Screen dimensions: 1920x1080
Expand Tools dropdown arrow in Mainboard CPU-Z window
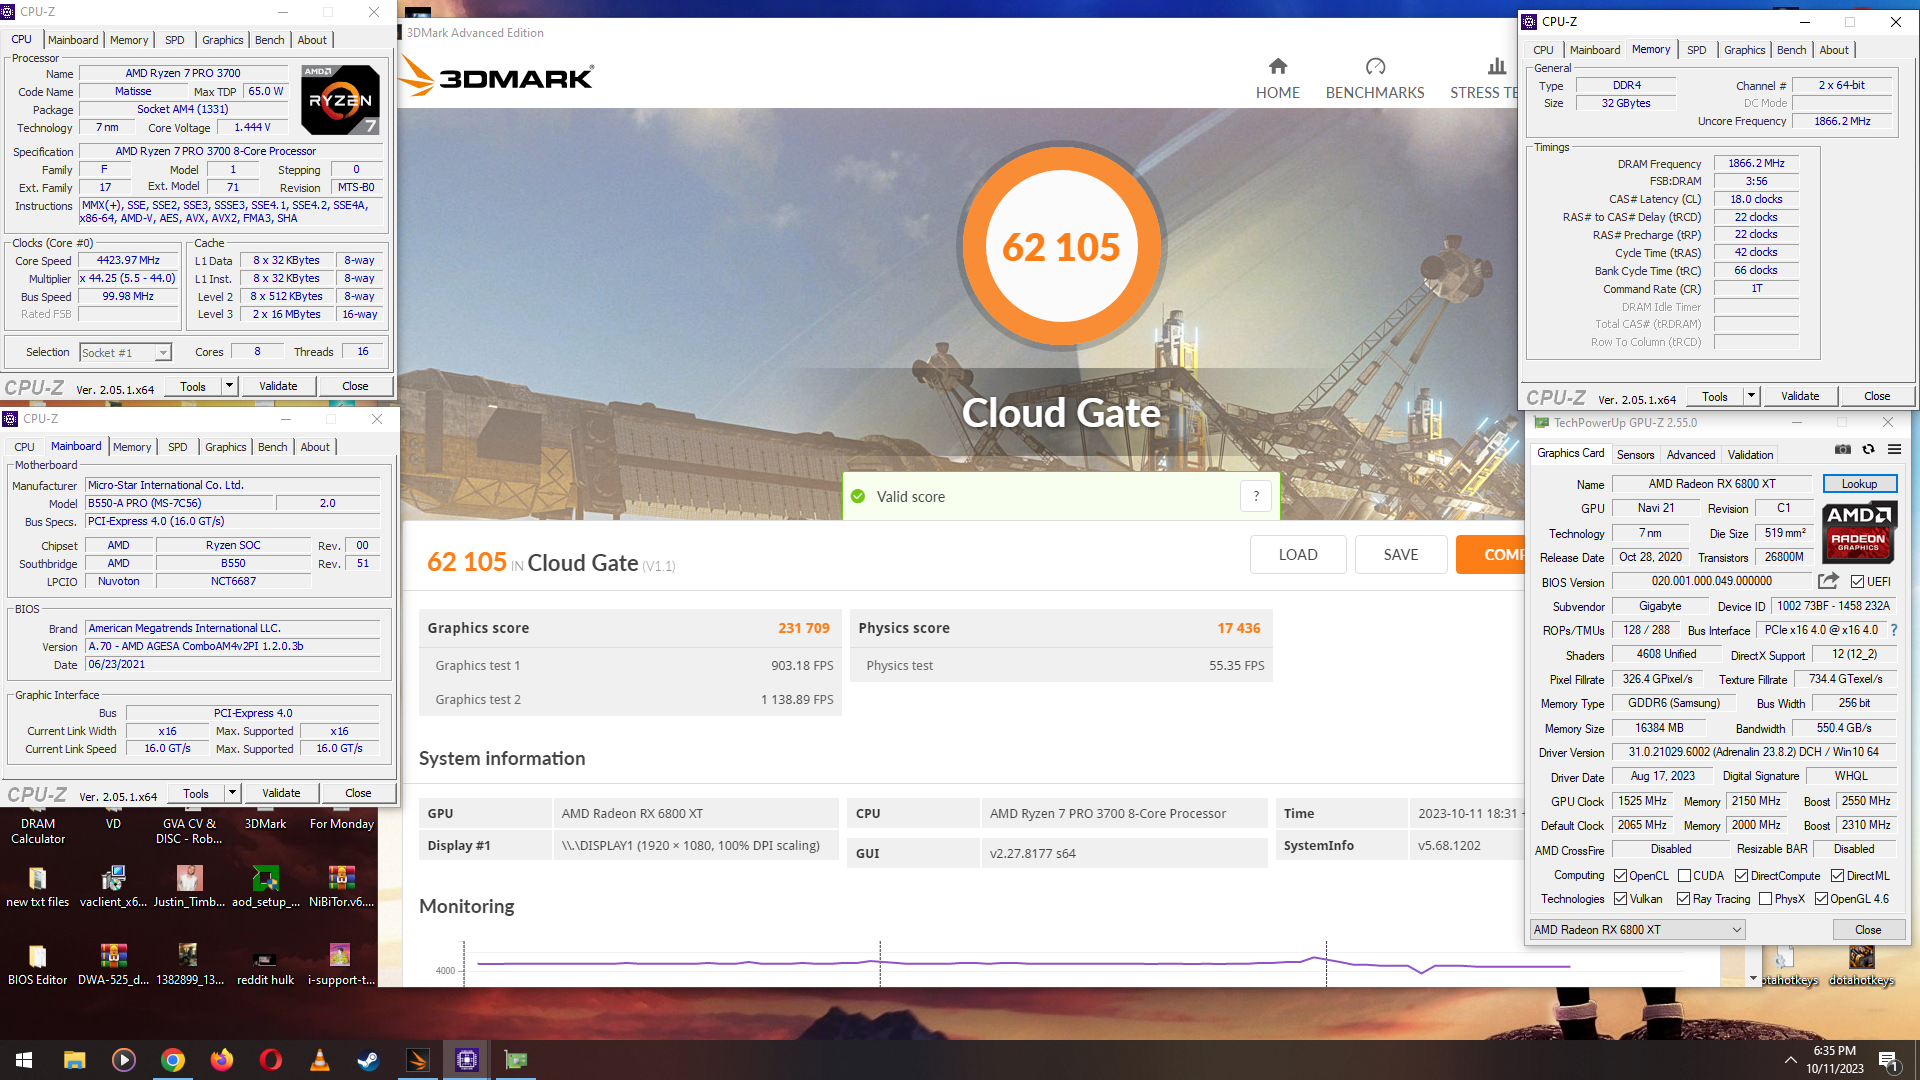(232, 793)
